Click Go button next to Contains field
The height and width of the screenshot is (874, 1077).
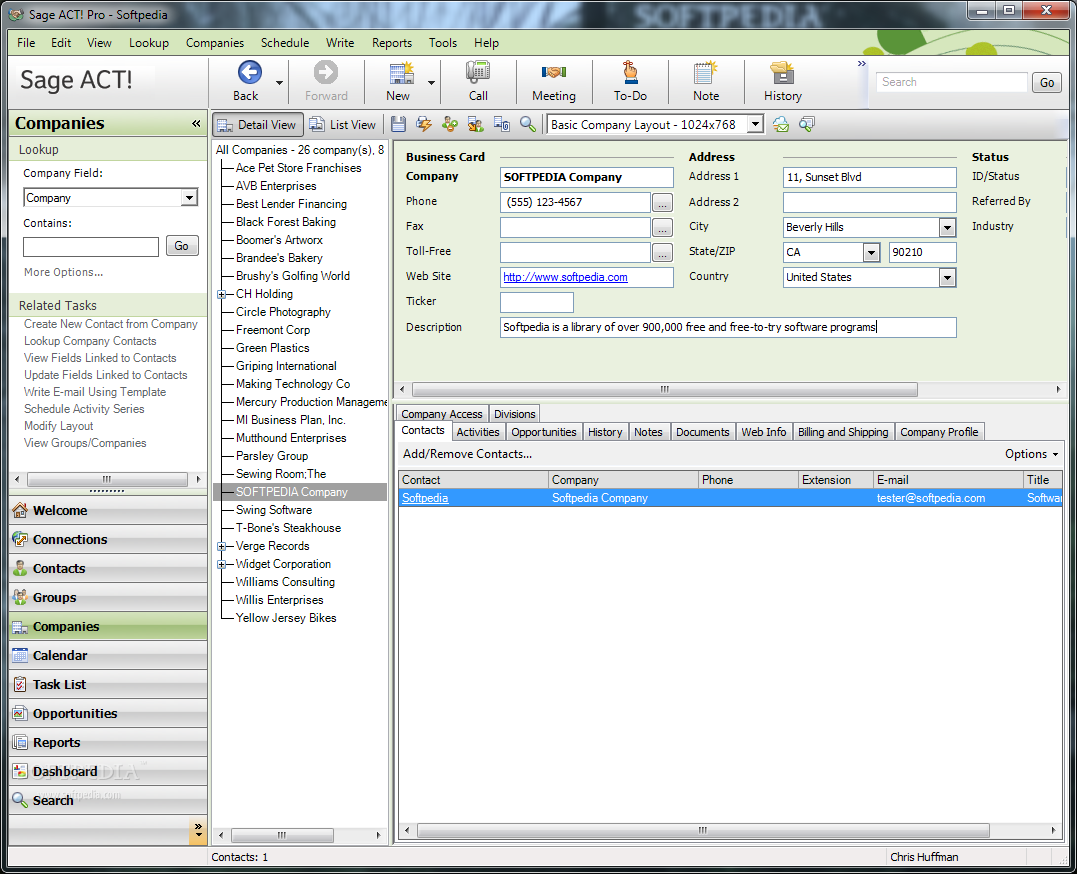[182, 246]
